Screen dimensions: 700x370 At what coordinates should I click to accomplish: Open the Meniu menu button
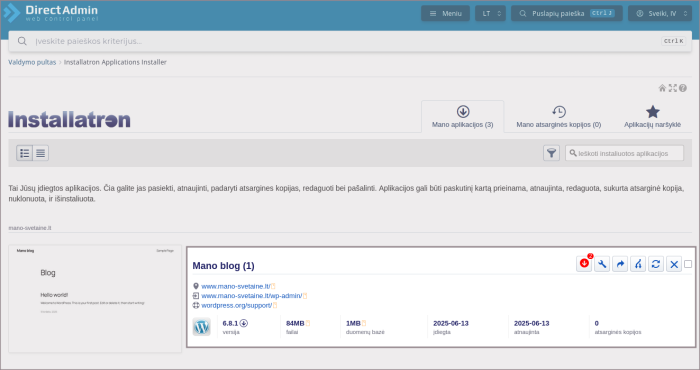click(x=445, y=13)
